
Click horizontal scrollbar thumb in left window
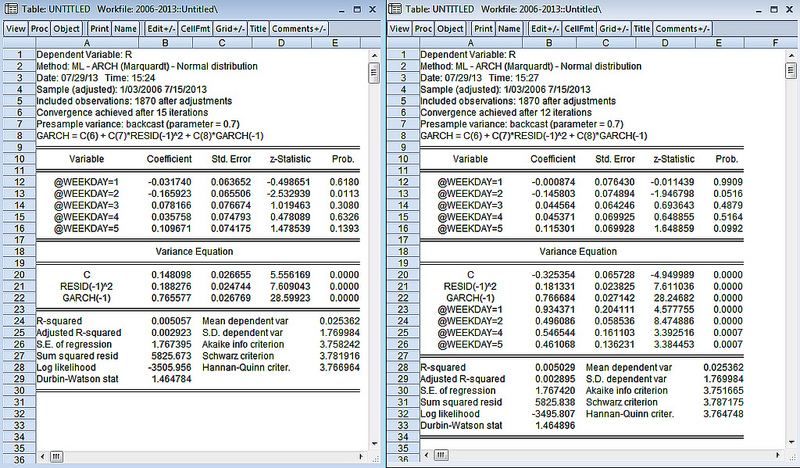pos(57,456)
